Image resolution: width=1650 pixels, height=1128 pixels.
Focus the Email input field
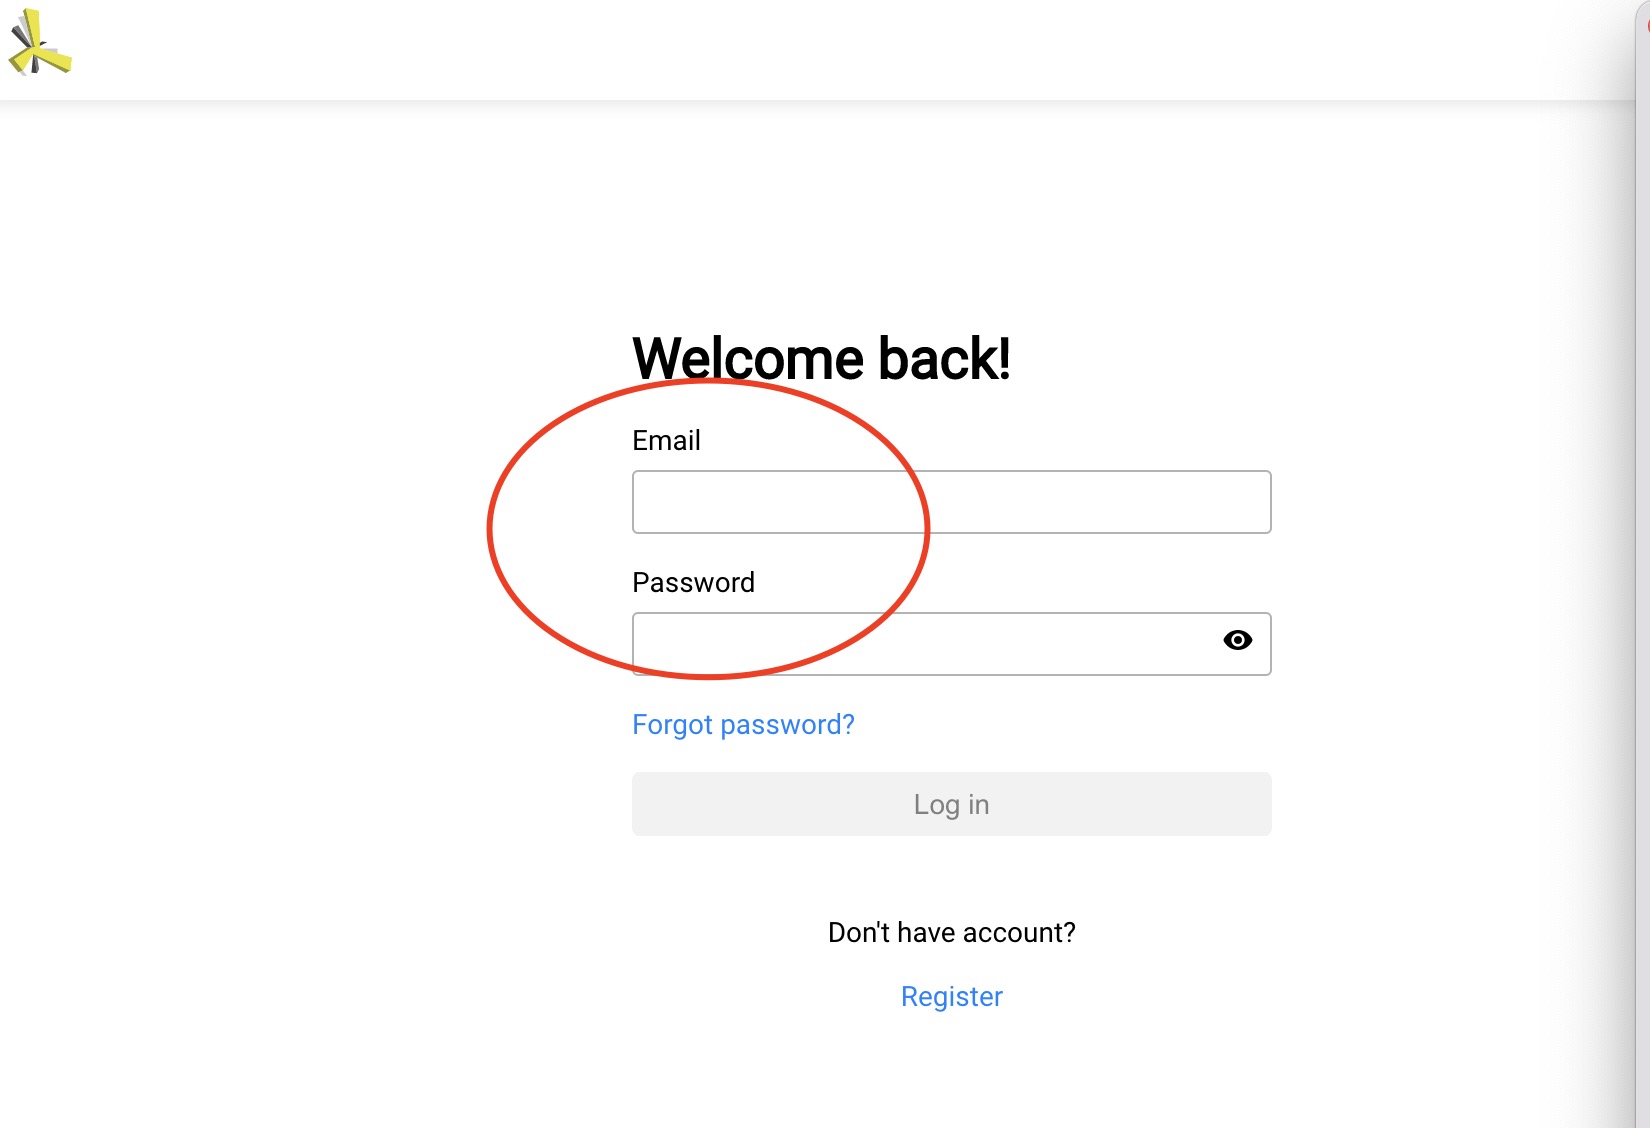pyautogui.click(x=951, y=502)
